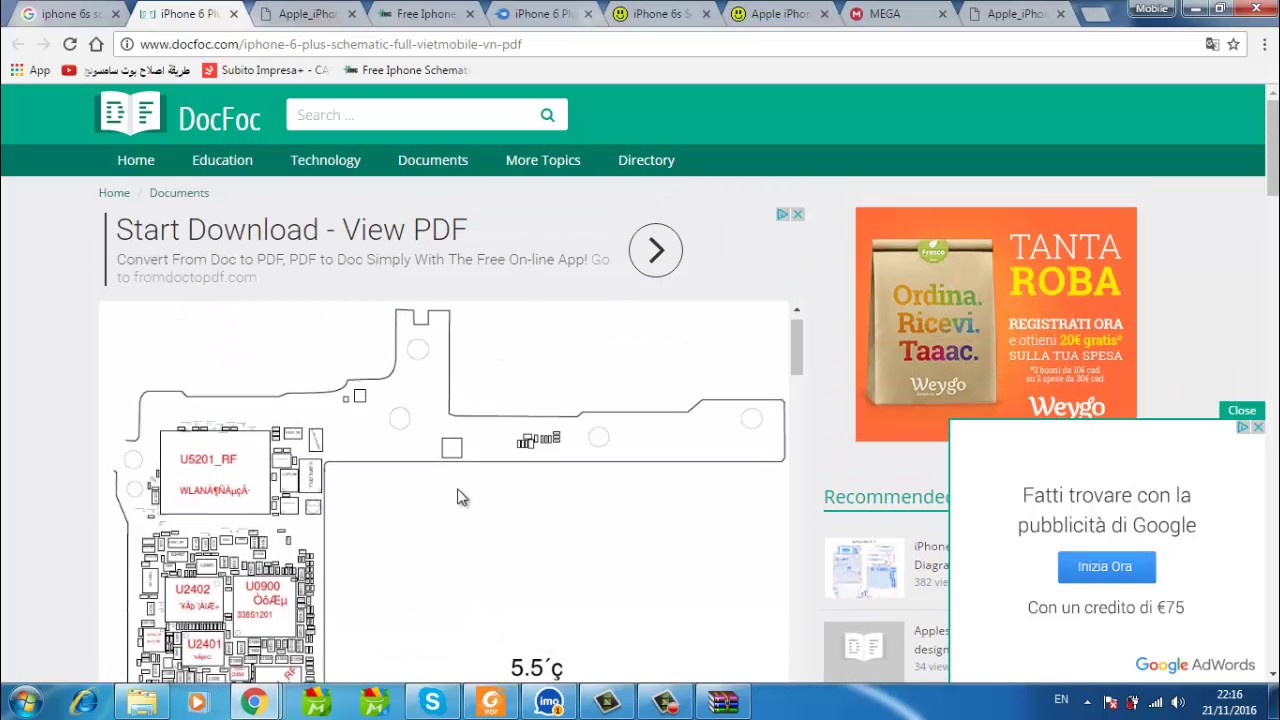
Task: Open the translate page icon in address bar
Action: coord(1212,44)
